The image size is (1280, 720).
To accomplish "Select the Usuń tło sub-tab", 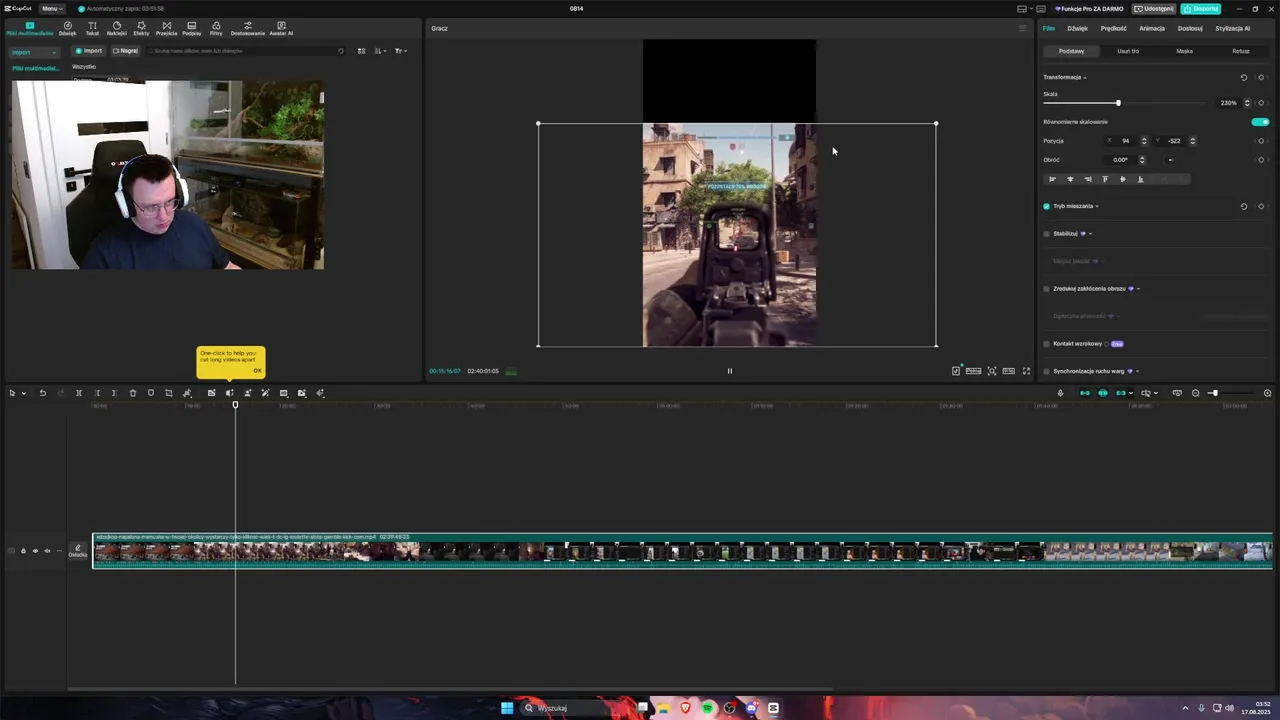I will (x=1128, y=51).
